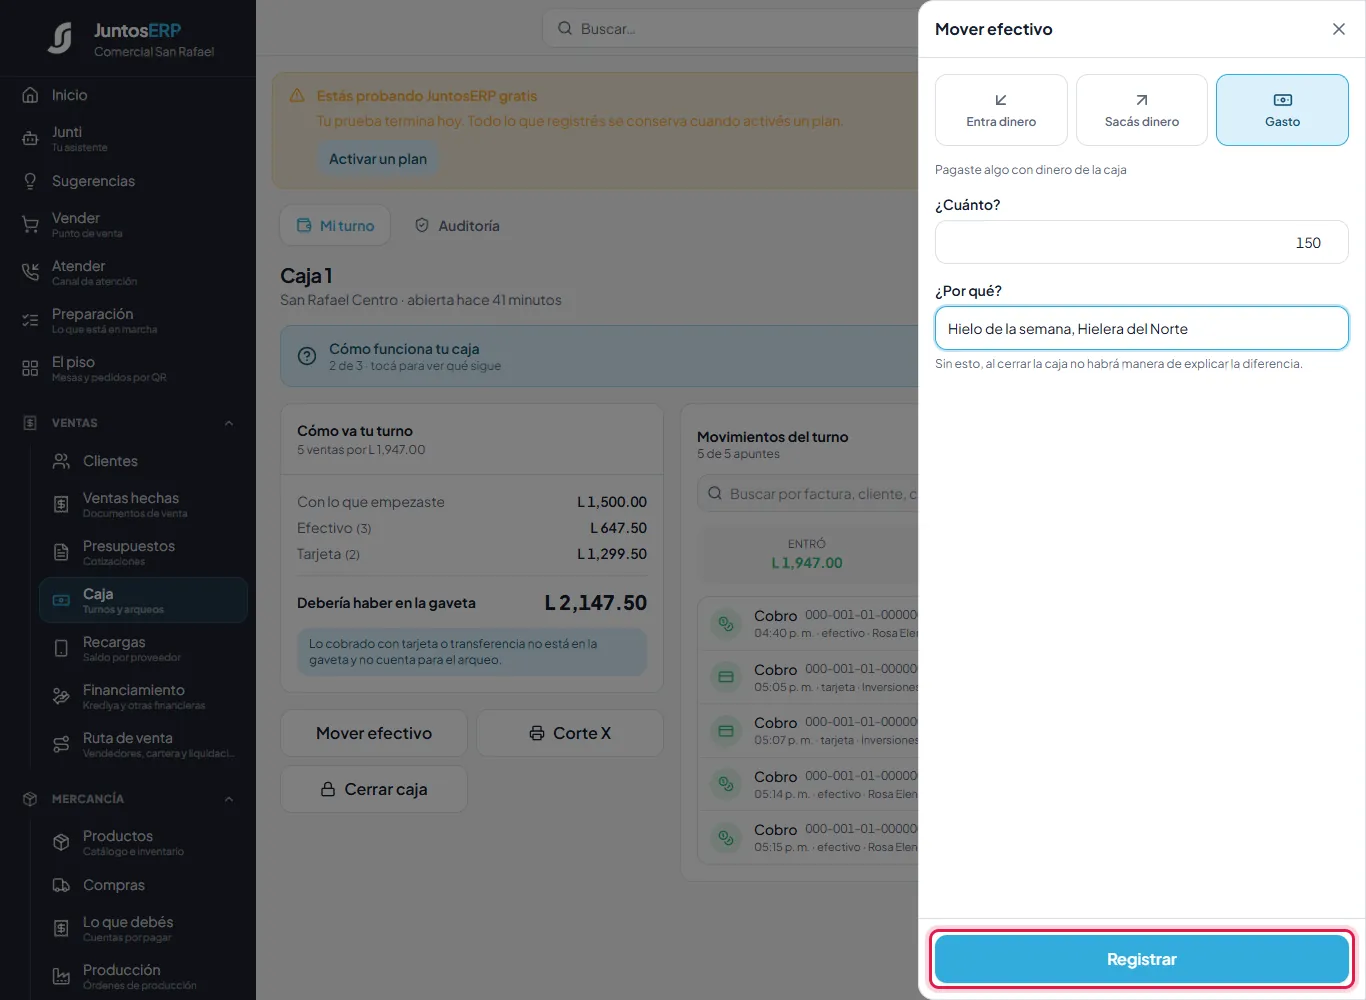Open Junti assistant in the sidebar
Image resolution: width=1366 pixels, height=1000 pixels.
point(128,139)
